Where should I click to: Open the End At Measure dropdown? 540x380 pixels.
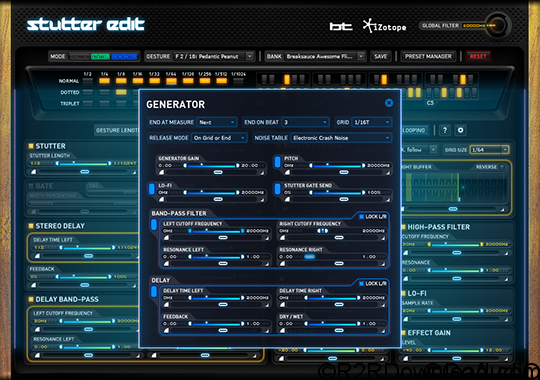click(217, 122)
